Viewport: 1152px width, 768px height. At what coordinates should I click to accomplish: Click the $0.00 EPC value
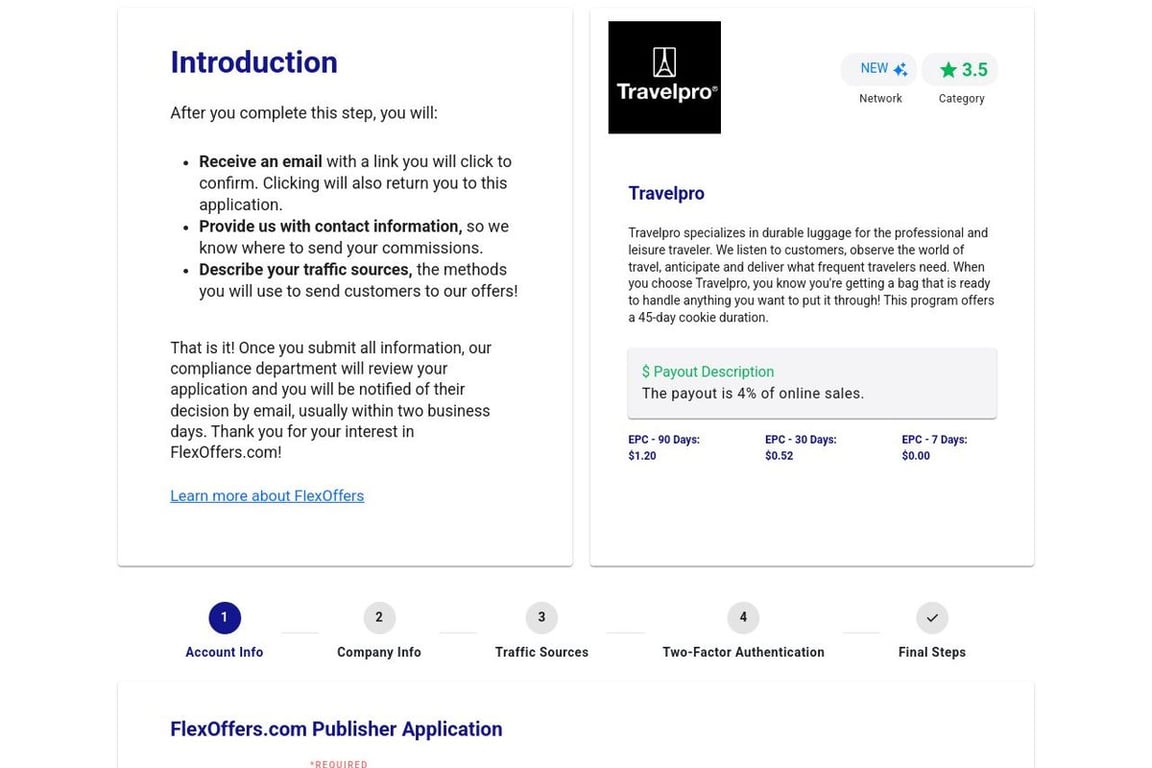(915, 456)
